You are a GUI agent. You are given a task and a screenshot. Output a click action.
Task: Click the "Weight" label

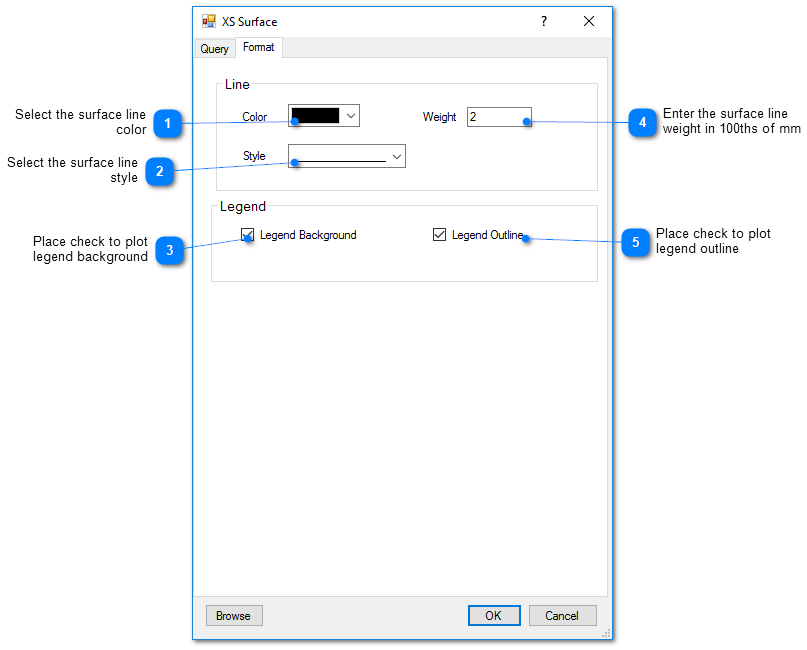(x=439, y=117)
